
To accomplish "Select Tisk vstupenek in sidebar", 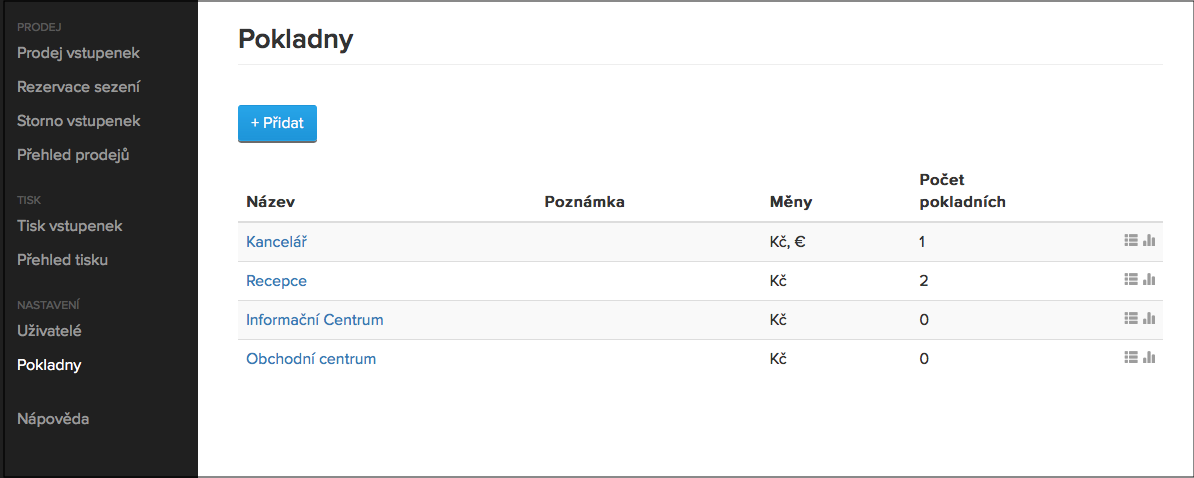I will pyautogui.click(x=69, y=226).
